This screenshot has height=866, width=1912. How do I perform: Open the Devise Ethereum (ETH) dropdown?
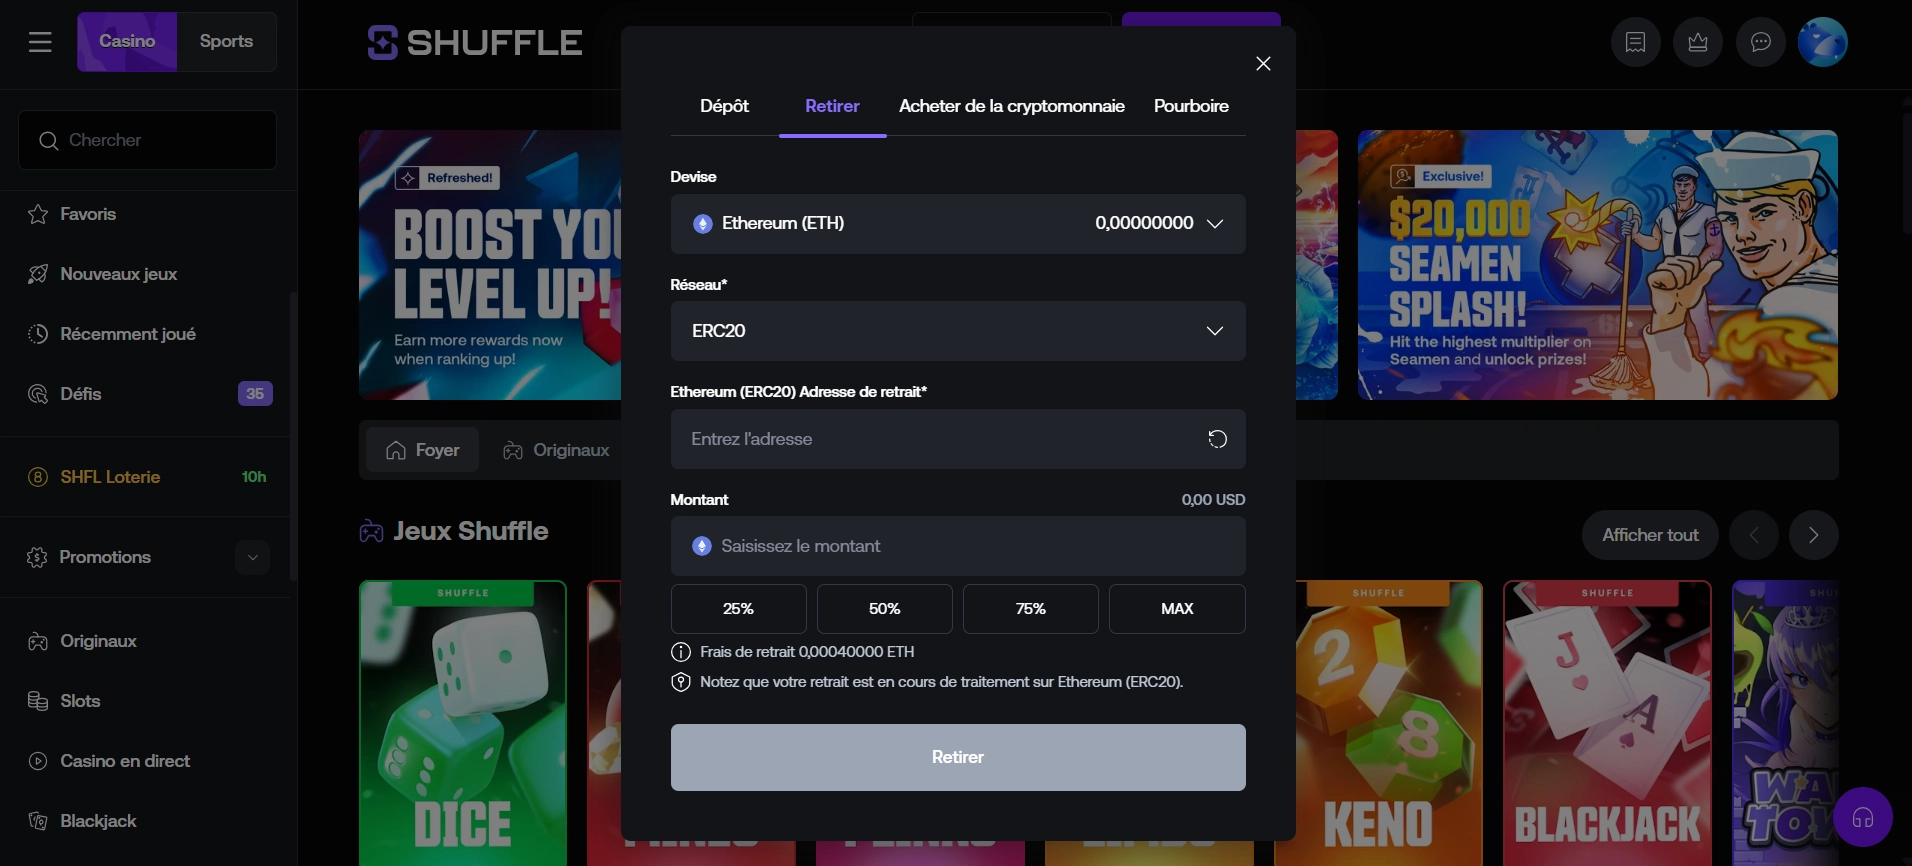click(958, 224)
